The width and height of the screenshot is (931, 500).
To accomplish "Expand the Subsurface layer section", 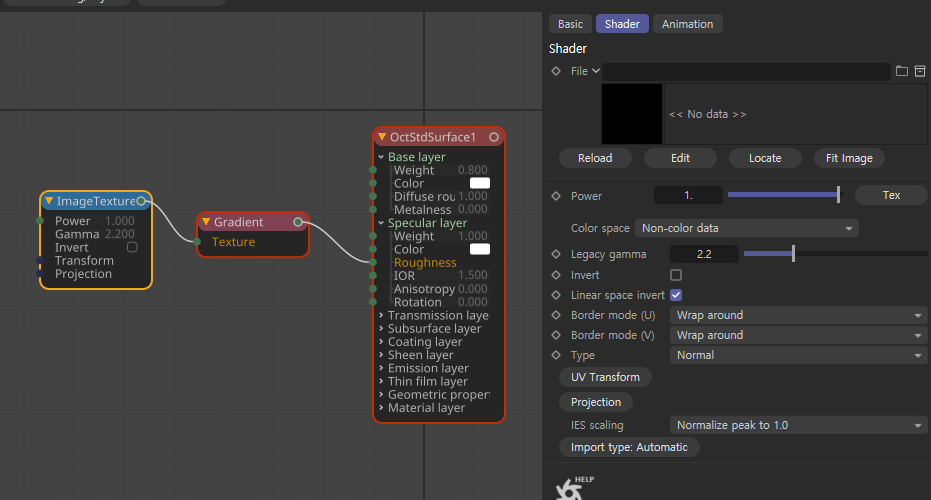I will click(381, 328).
